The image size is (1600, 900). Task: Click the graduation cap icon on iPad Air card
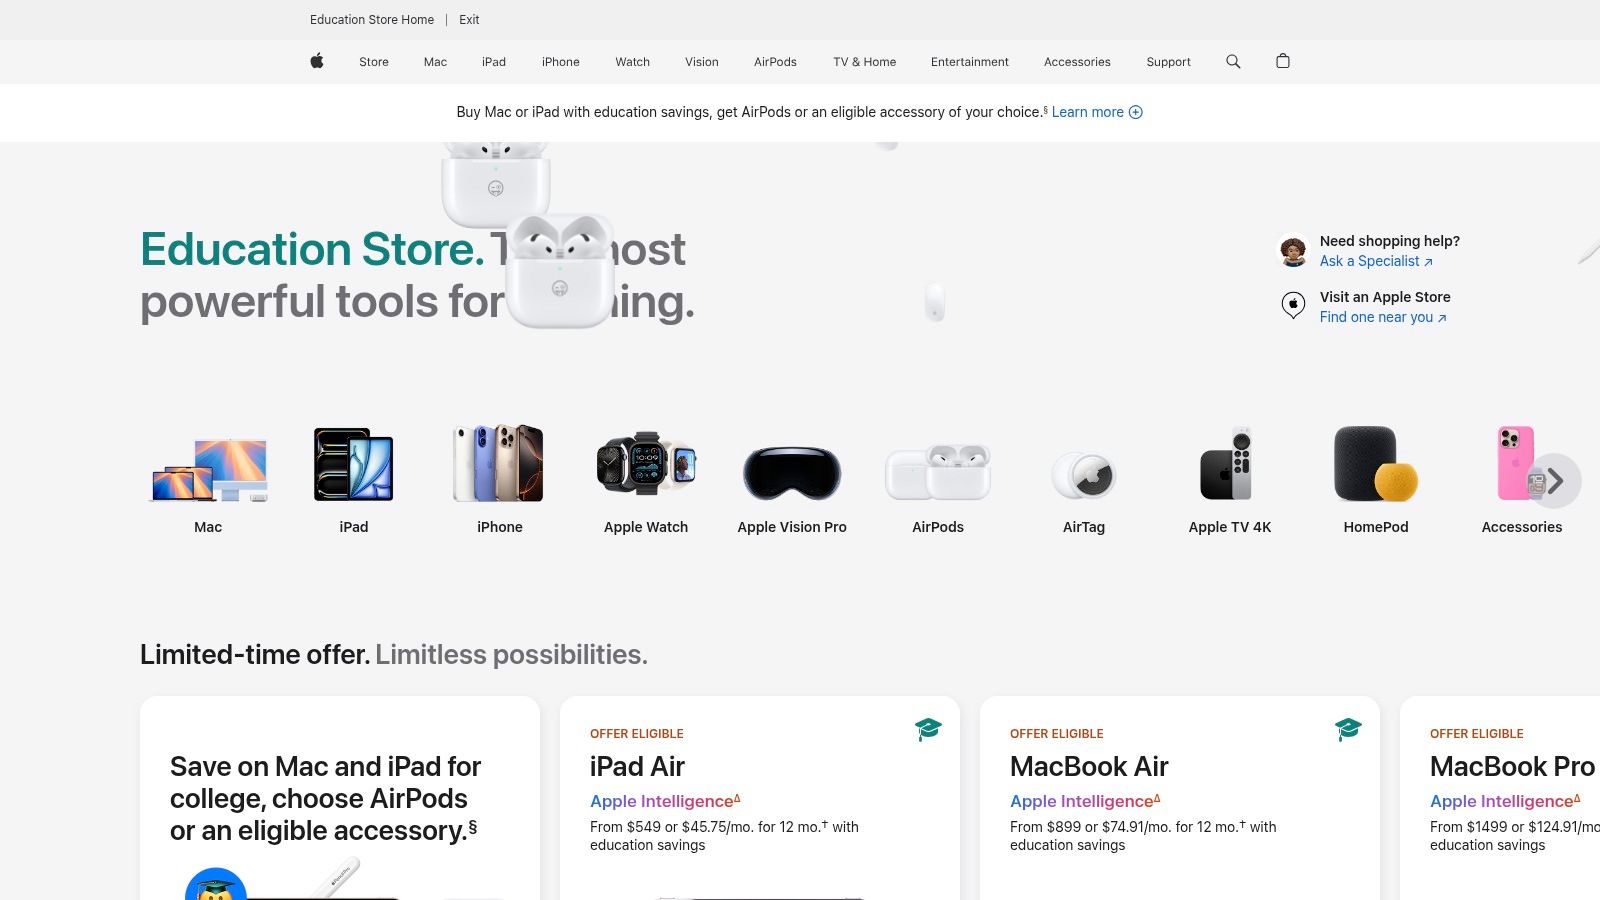click(x=928, y=729)
